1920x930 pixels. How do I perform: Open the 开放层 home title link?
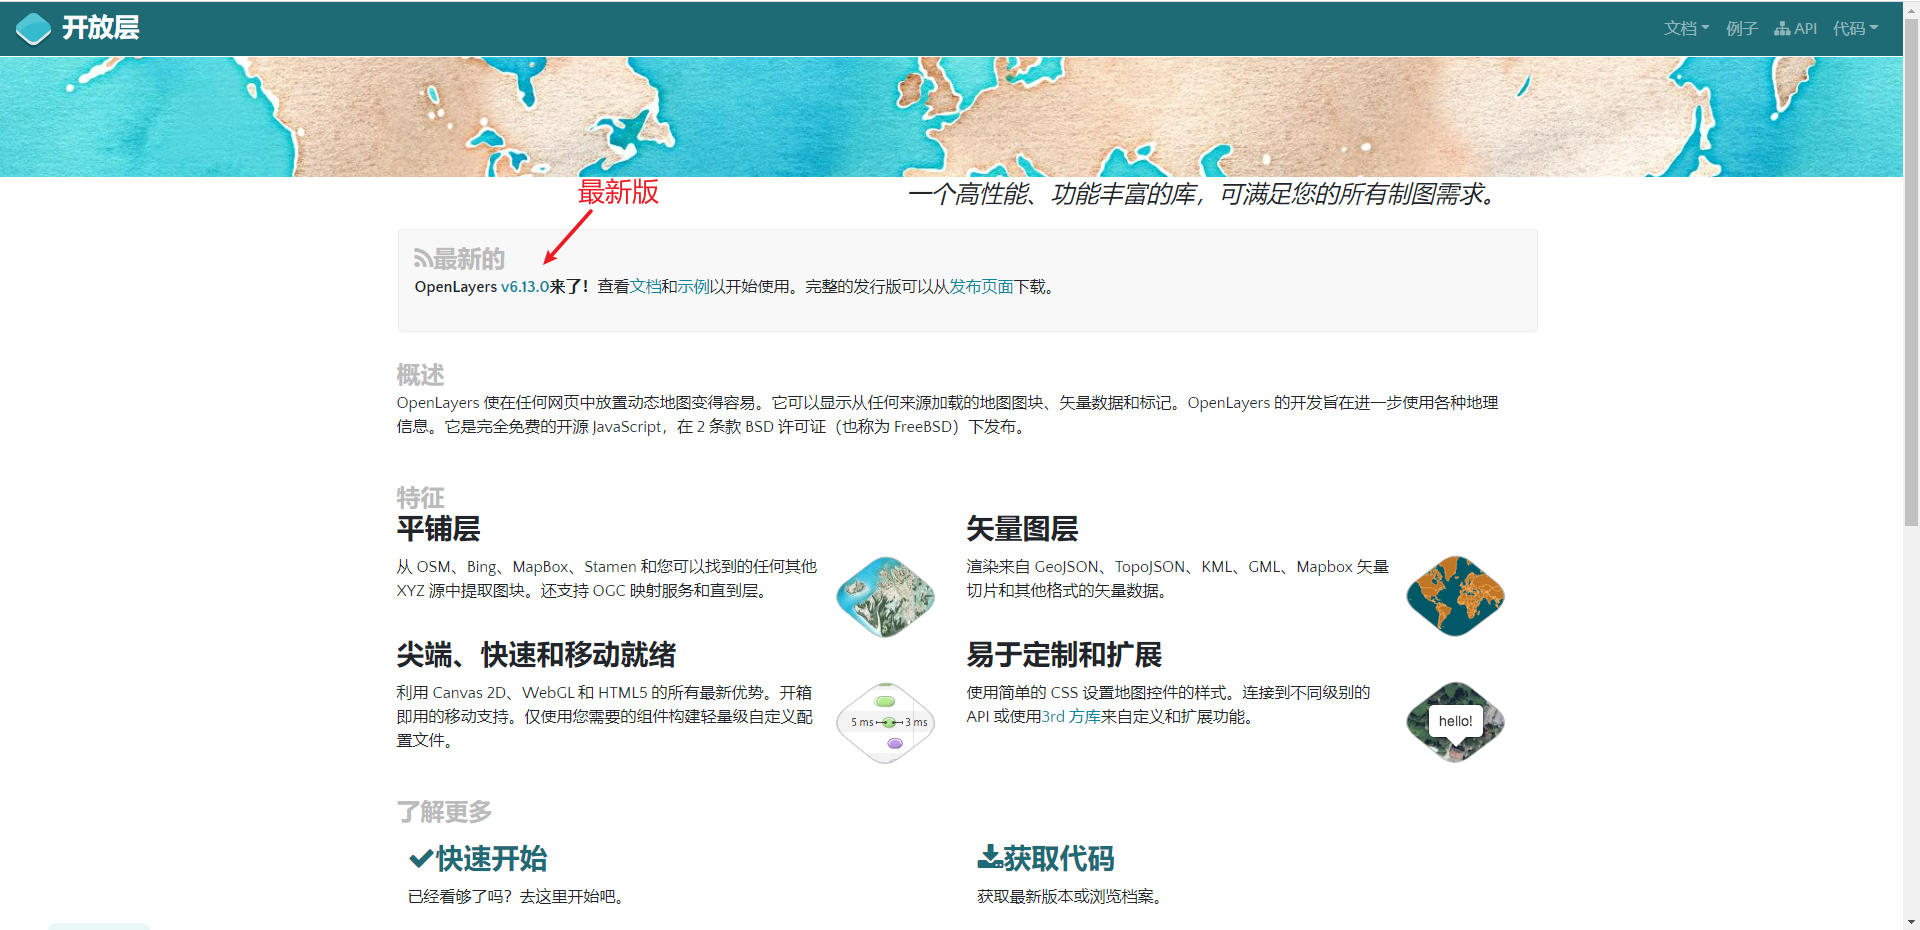[x=100, y=28]
